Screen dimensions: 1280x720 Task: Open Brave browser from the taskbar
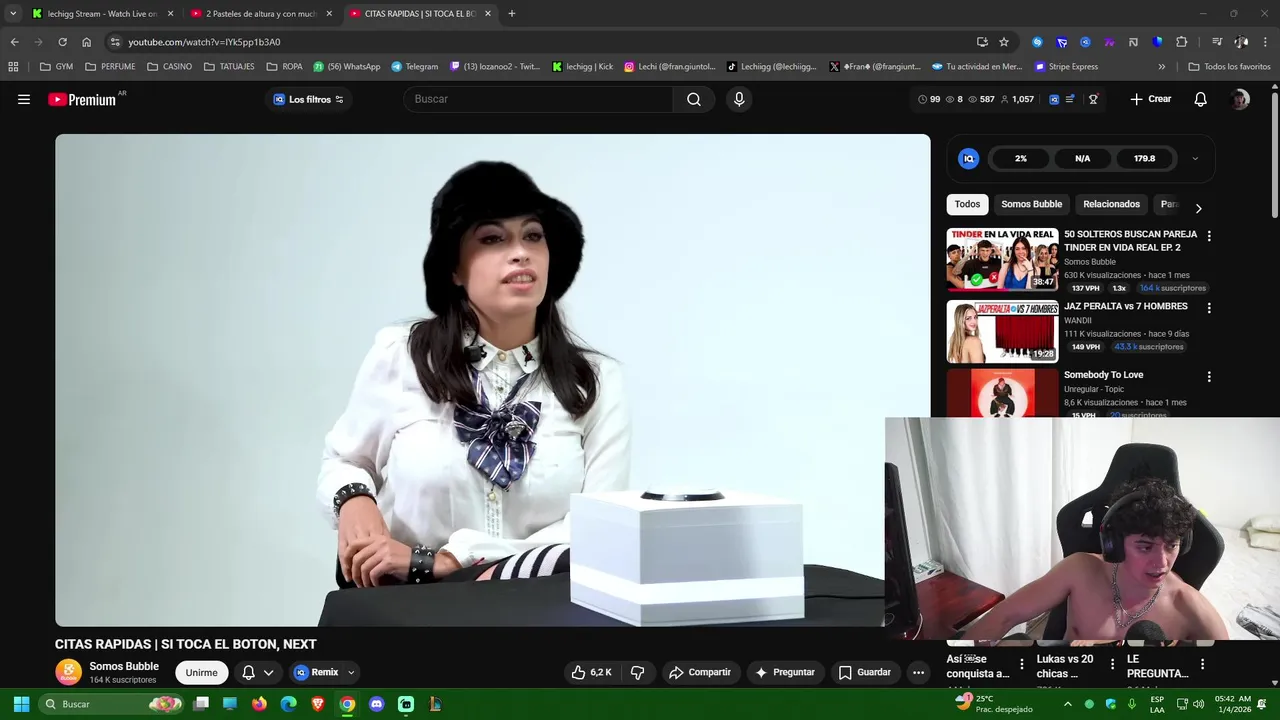[x=318, y=704]
